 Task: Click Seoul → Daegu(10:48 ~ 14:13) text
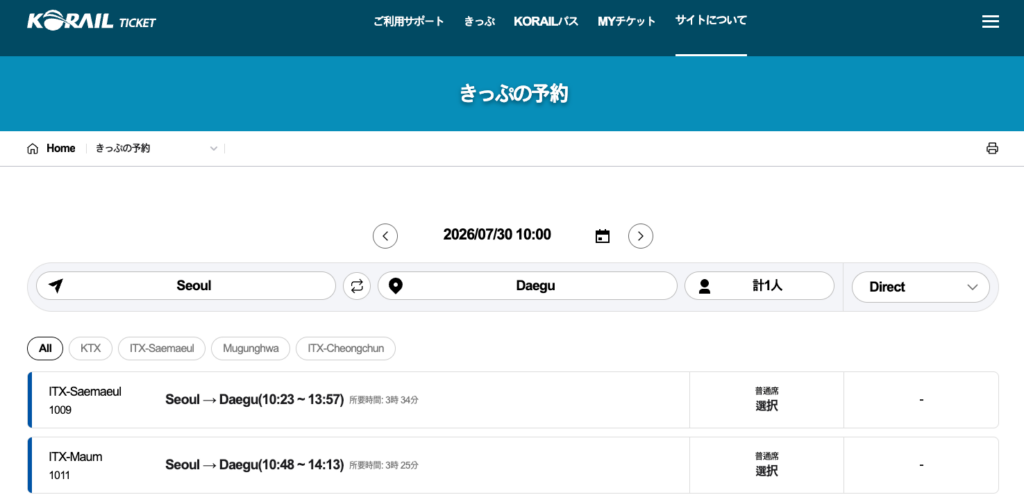pyautogui.click(x=255, y=465)
